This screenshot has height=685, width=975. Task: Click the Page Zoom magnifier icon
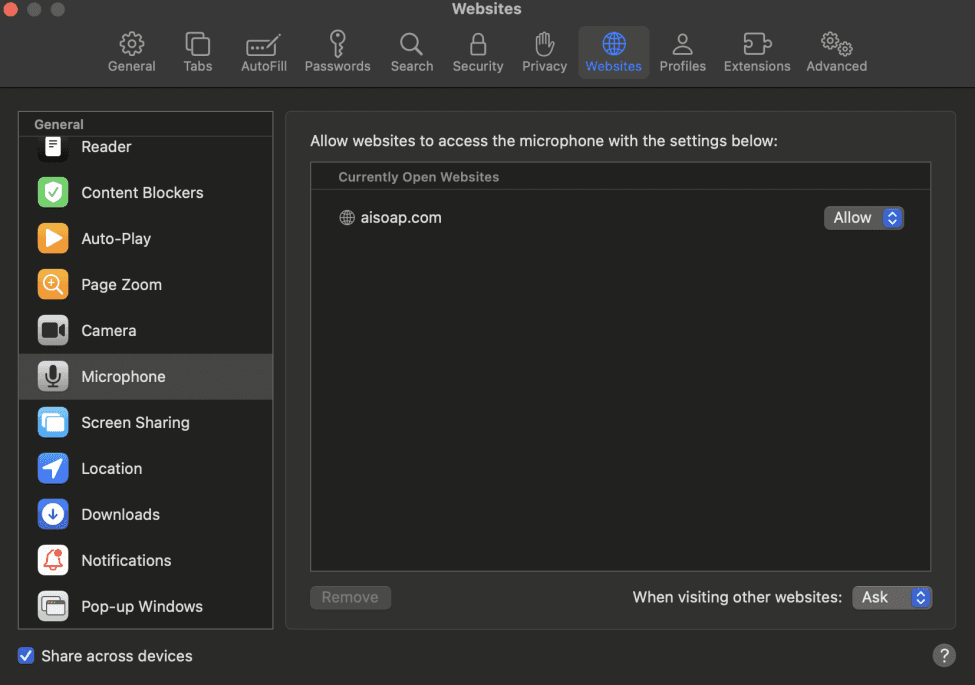pos(53,285)
